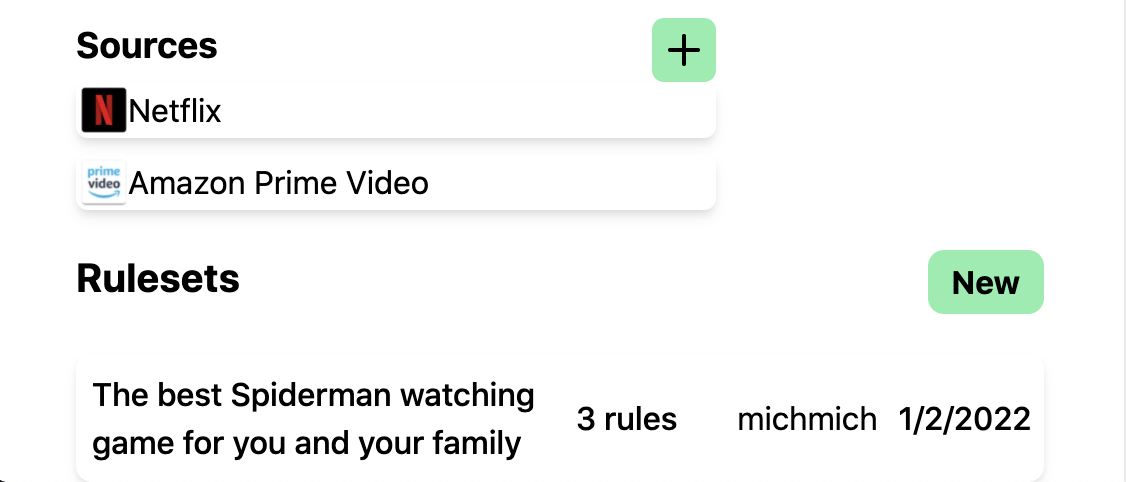Select the Amazon Prime Video source name
Screen dimensions: 1126x482
coord(278,183)
